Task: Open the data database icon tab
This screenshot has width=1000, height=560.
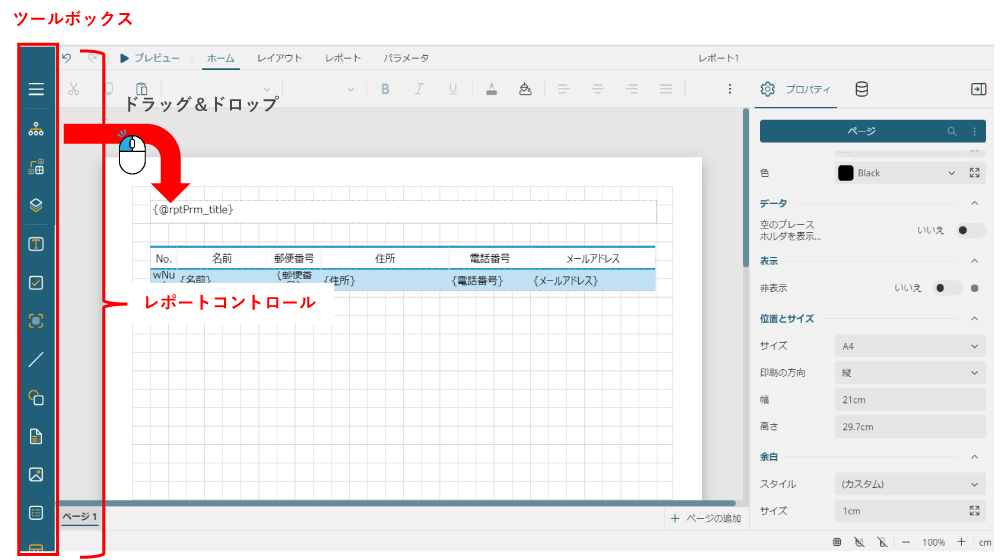Action: point(861,89)
